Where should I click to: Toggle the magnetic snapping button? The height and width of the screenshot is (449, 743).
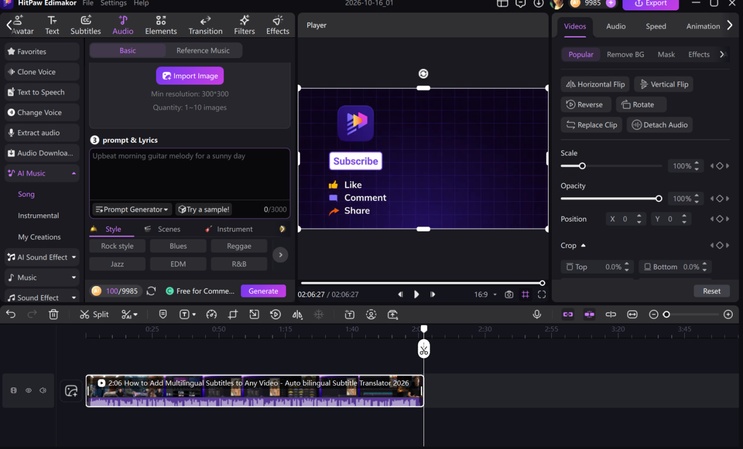point(589,314)
